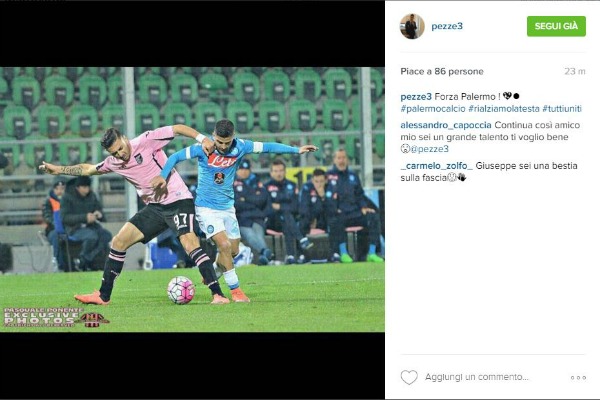Click the 23 m timestamp

coord(575,72)
